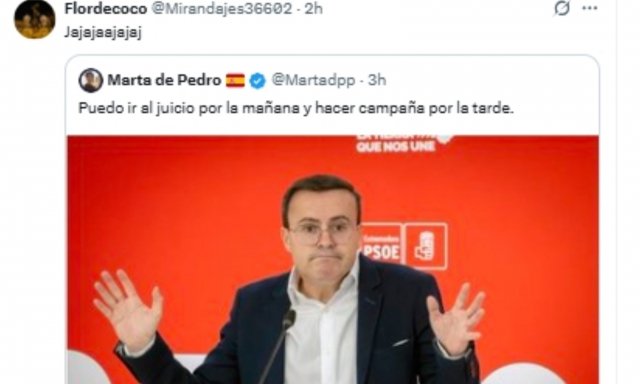
Task: Open Grok explain icon on Flordecoco's post
Action: pos(562,8)
